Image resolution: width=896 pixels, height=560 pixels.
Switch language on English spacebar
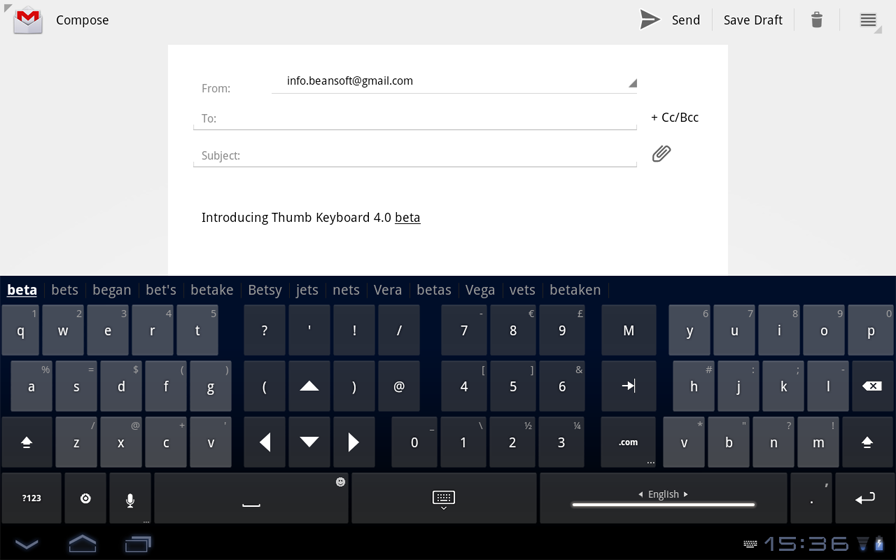pos(663,498)
